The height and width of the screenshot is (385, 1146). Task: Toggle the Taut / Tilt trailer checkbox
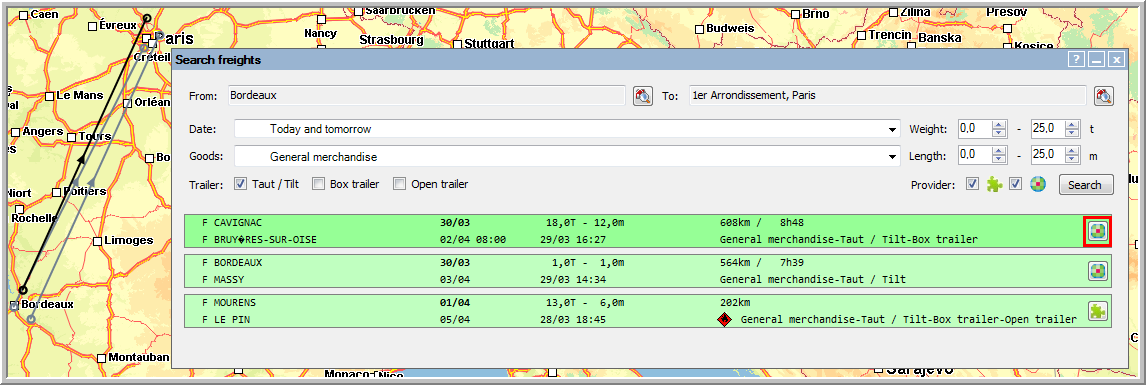240,184
